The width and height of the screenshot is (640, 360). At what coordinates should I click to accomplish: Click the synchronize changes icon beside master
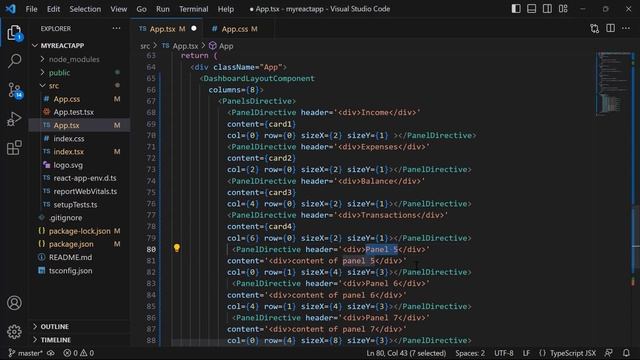(51, 353)
